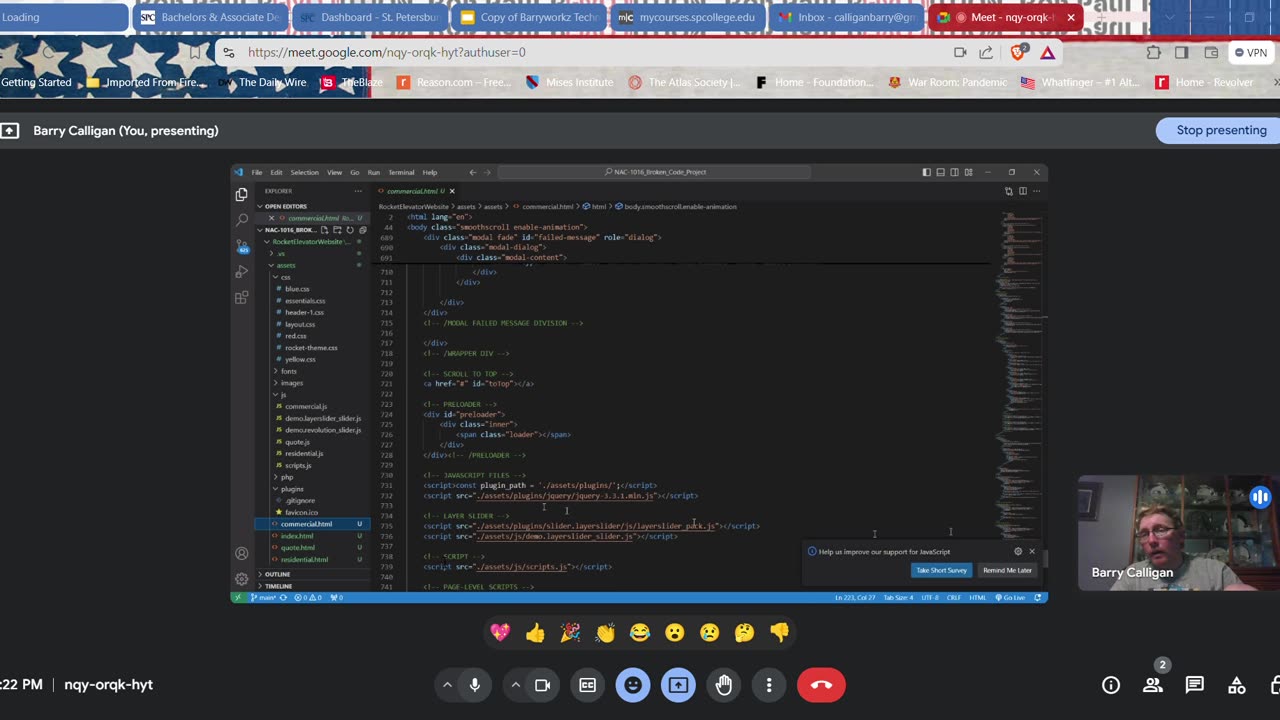Open The Daily Wire bookmark
The image size is (1280, 720).
pos(263,82)
